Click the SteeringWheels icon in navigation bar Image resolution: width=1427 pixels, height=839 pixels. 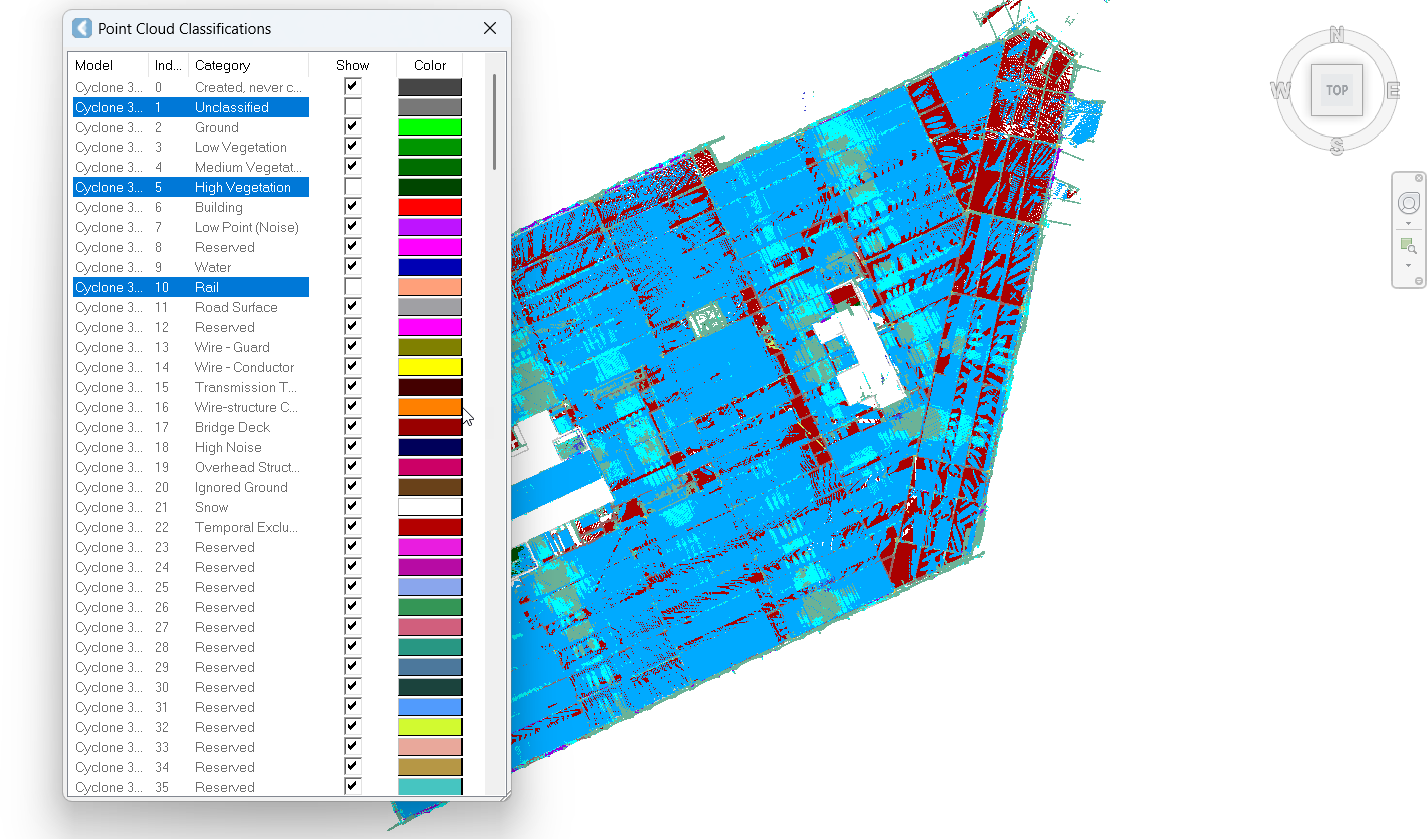[1408, 204]
